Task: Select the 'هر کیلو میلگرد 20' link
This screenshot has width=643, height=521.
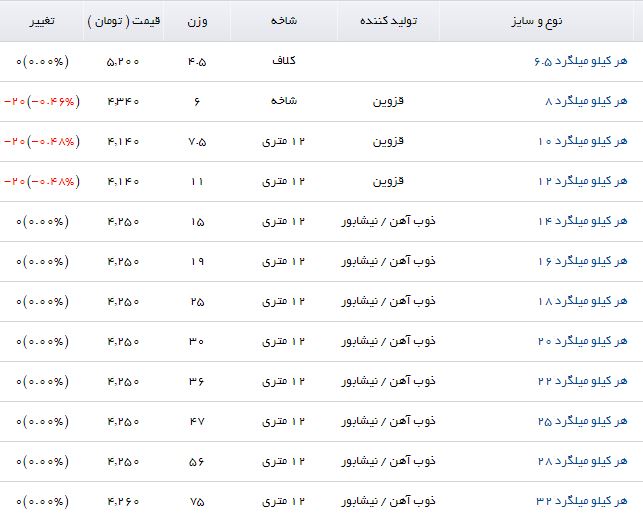Action: [x=581, y=342]
